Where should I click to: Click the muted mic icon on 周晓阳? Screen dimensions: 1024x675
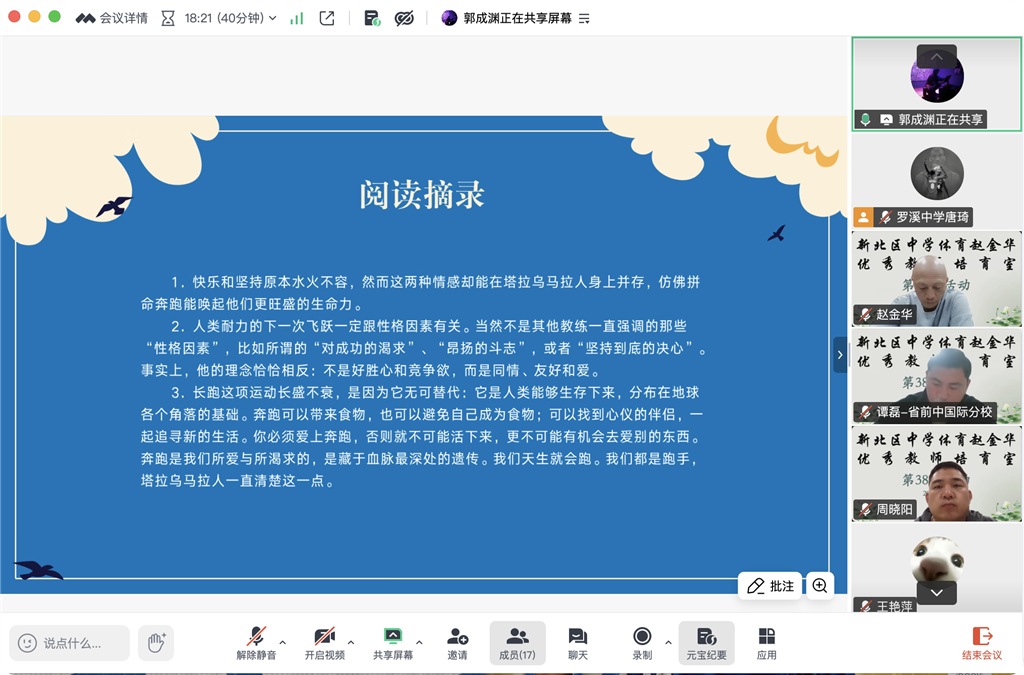pyautogui.click(x=865, y=509)
